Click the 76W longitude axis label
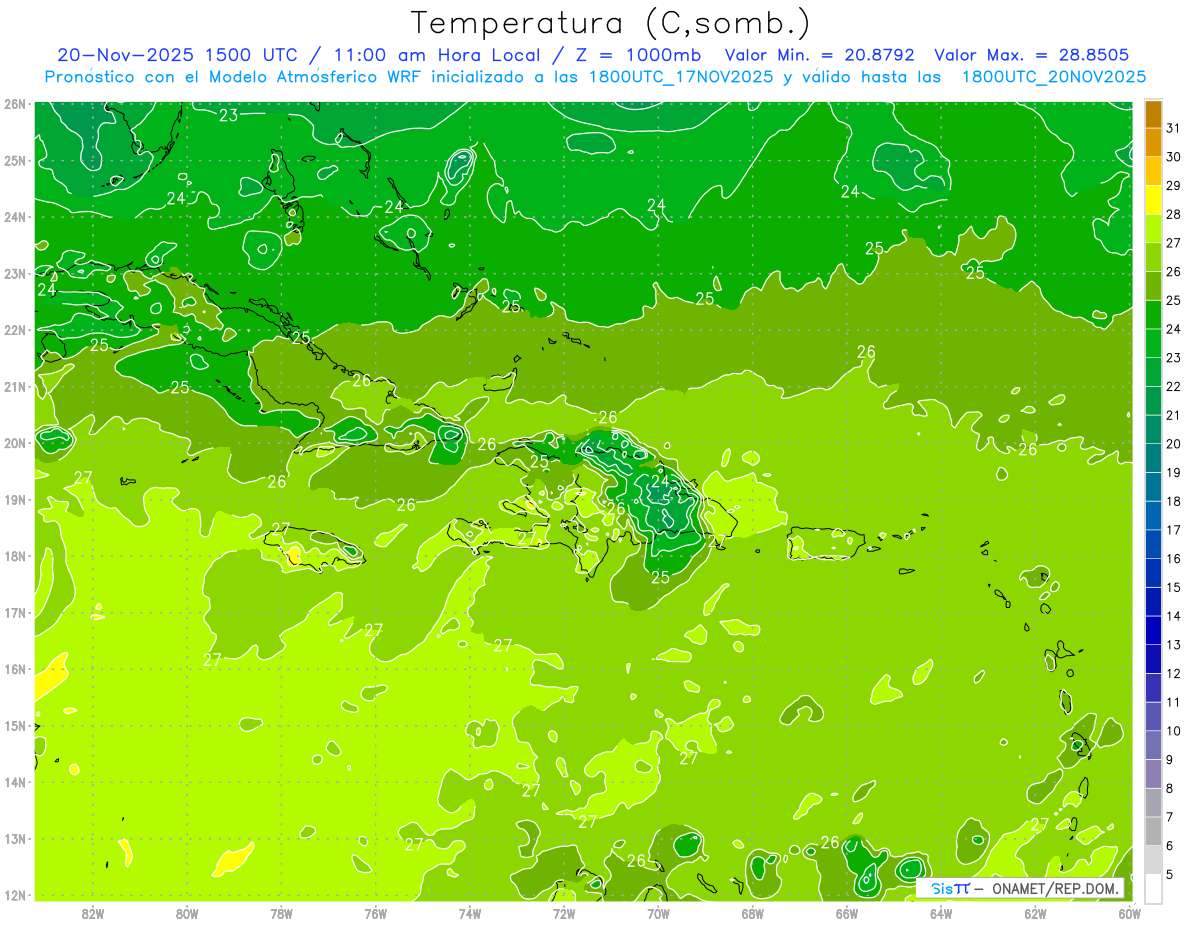Screen dimensions: 1200x927 tap(375, 914)
